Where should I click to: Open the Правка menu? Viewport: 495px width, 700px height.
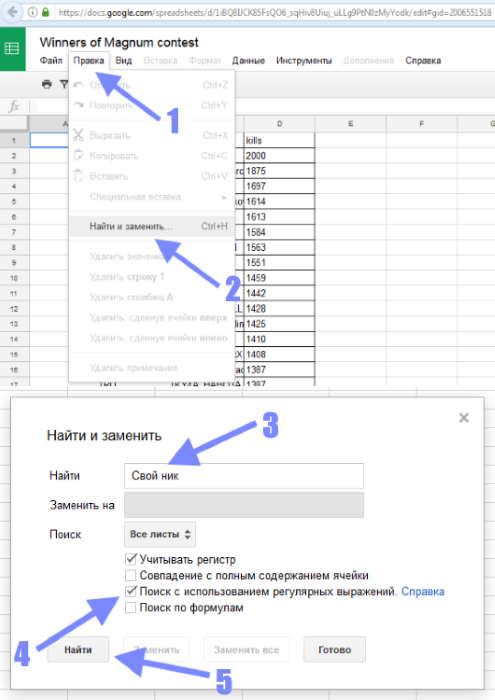pyautogui.click(x=89, y=61)
